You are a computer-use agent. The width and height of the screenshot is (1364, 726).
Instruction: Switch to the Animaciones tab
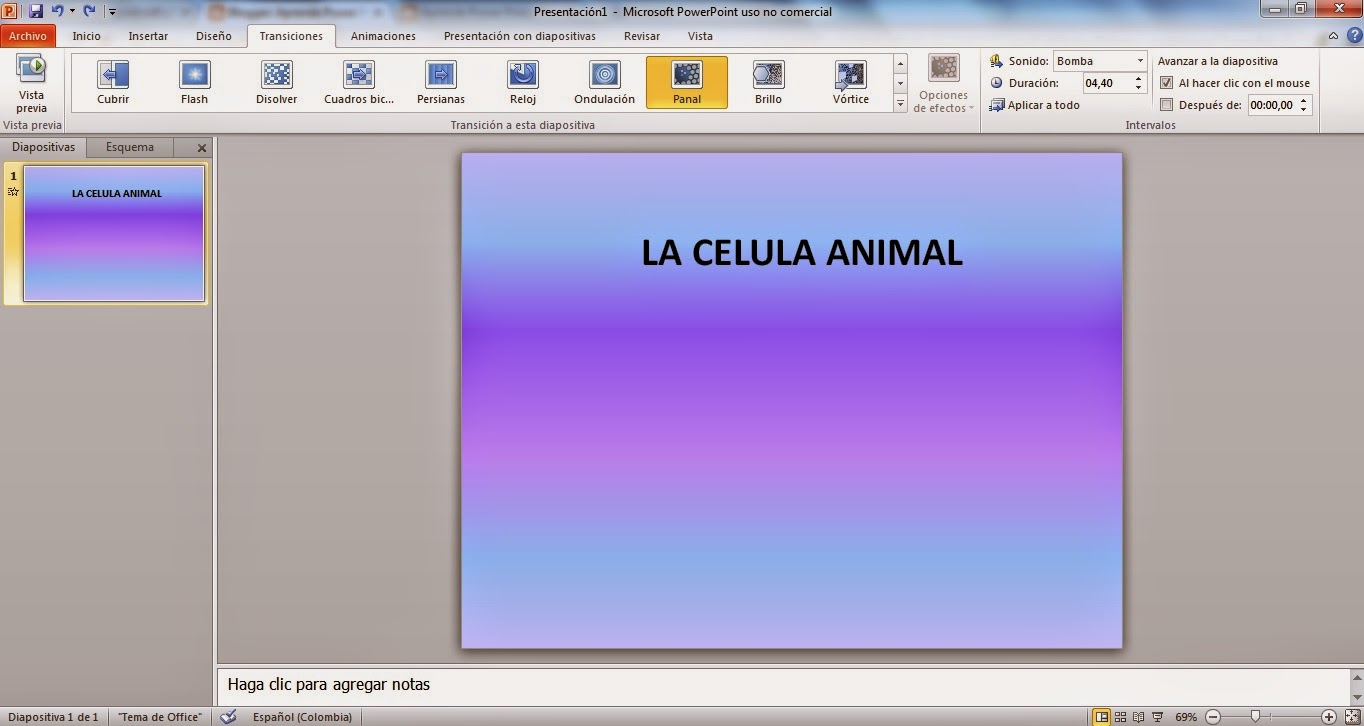click(x=382, y=36)
